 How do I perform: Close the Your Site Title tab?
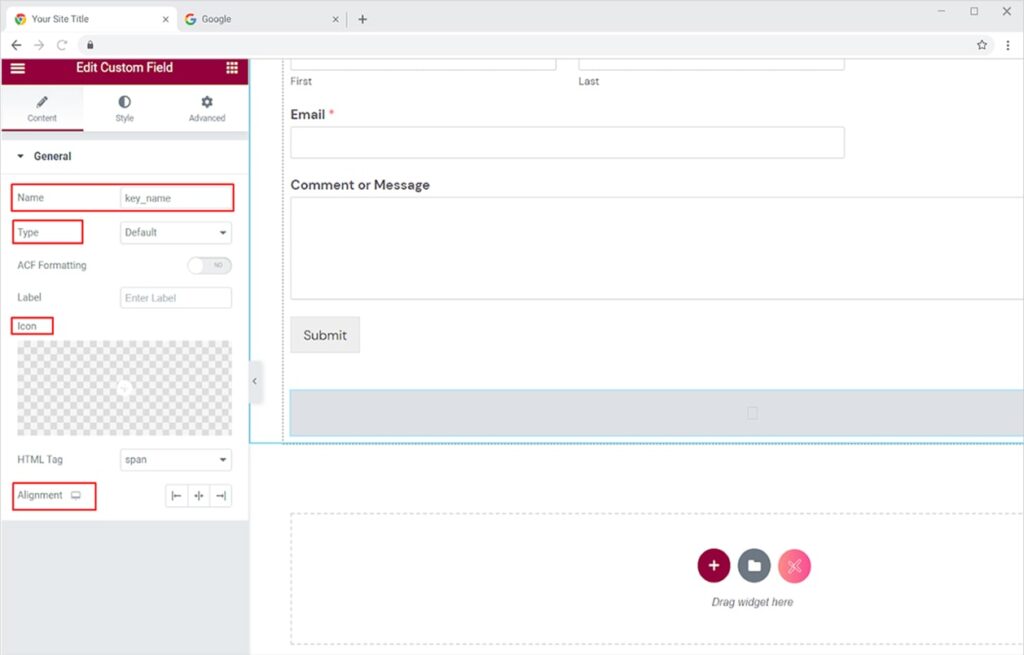click(165, 20)
